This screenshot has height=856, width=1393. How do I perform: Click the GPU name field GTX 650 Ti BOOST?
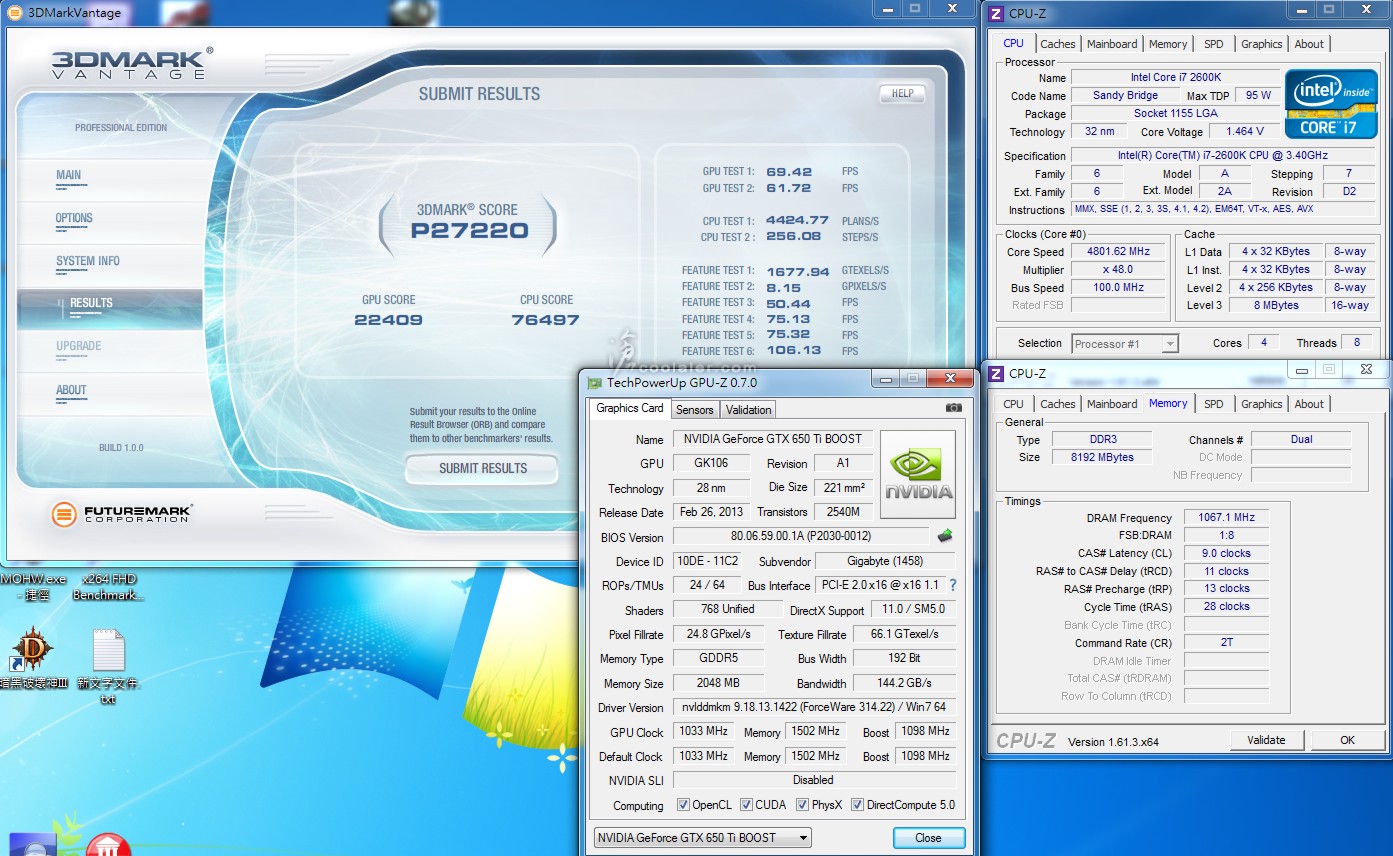pos(773,439)
